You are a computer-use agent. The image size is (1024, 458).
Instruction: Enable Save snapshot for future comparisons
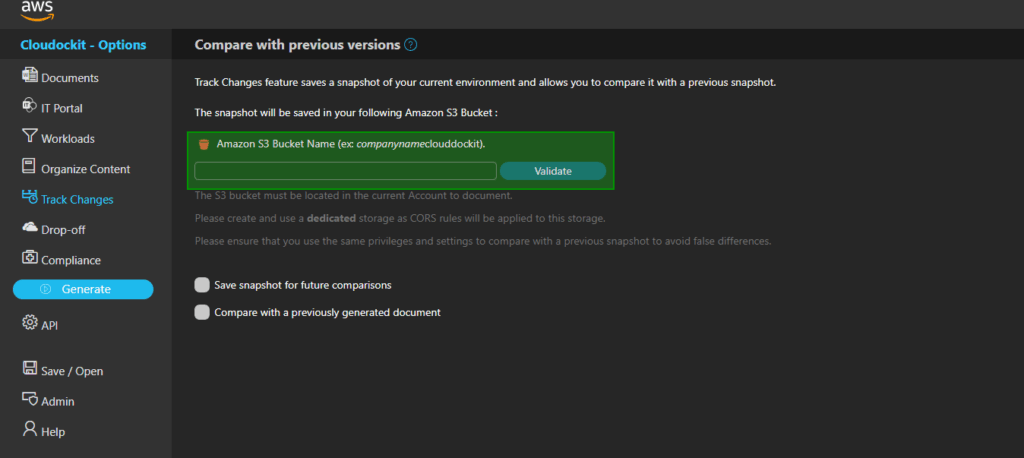[x=203, y=285]
